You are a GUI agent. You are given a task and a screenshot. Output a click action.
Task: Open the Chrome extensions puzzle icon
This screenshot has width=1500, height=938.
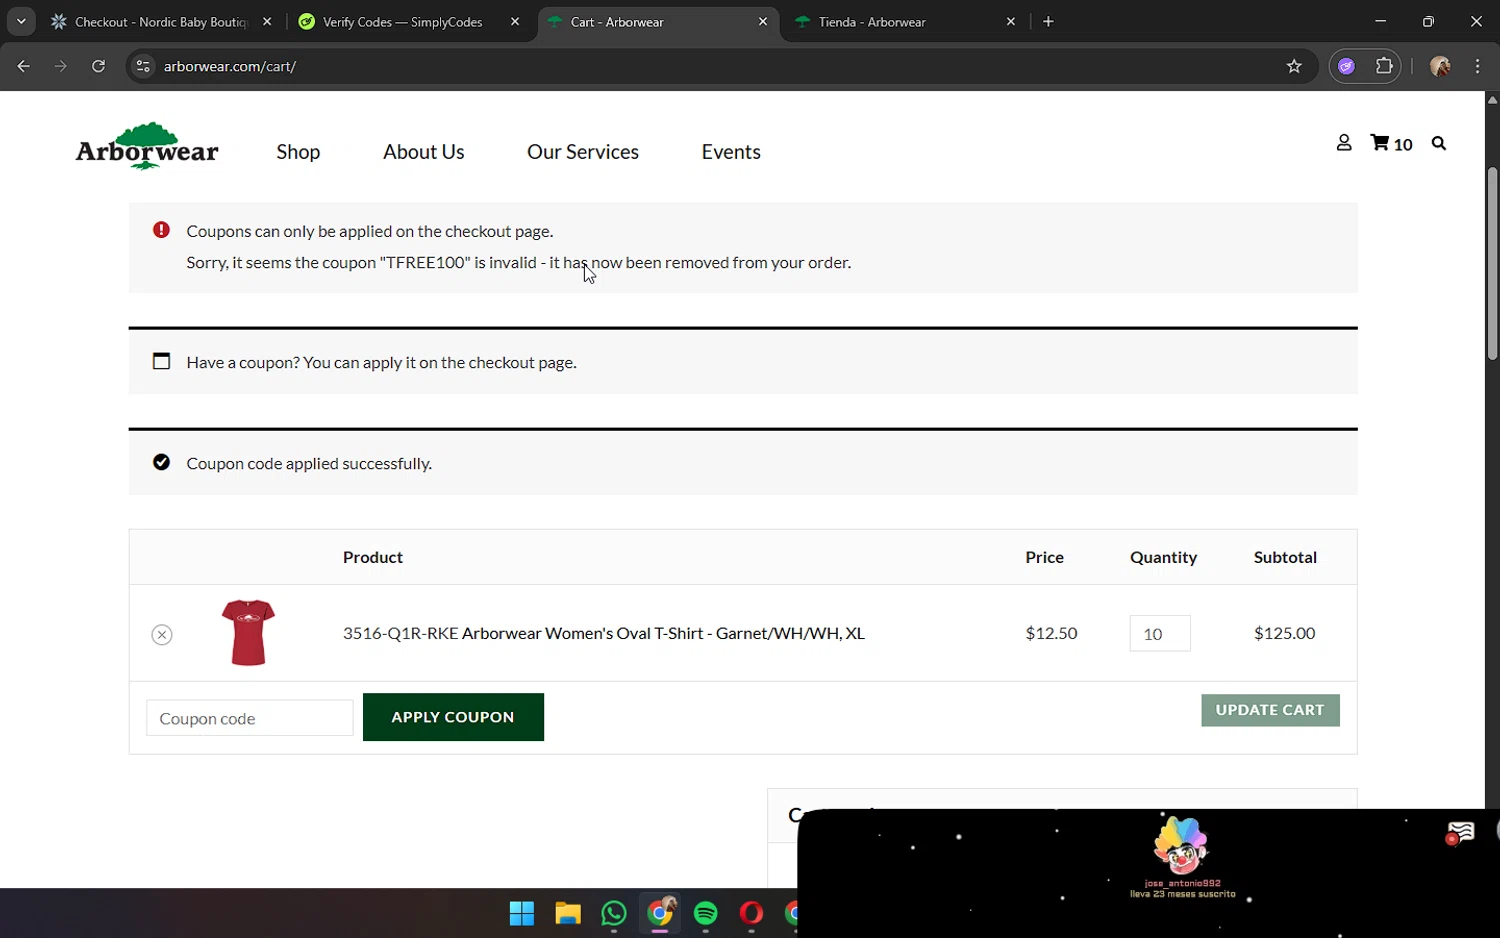1384,66
